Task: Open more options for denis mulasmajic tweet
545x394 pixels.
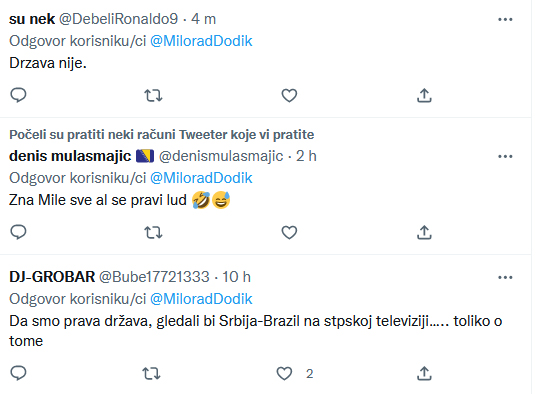Action: [x=505, y=156]
